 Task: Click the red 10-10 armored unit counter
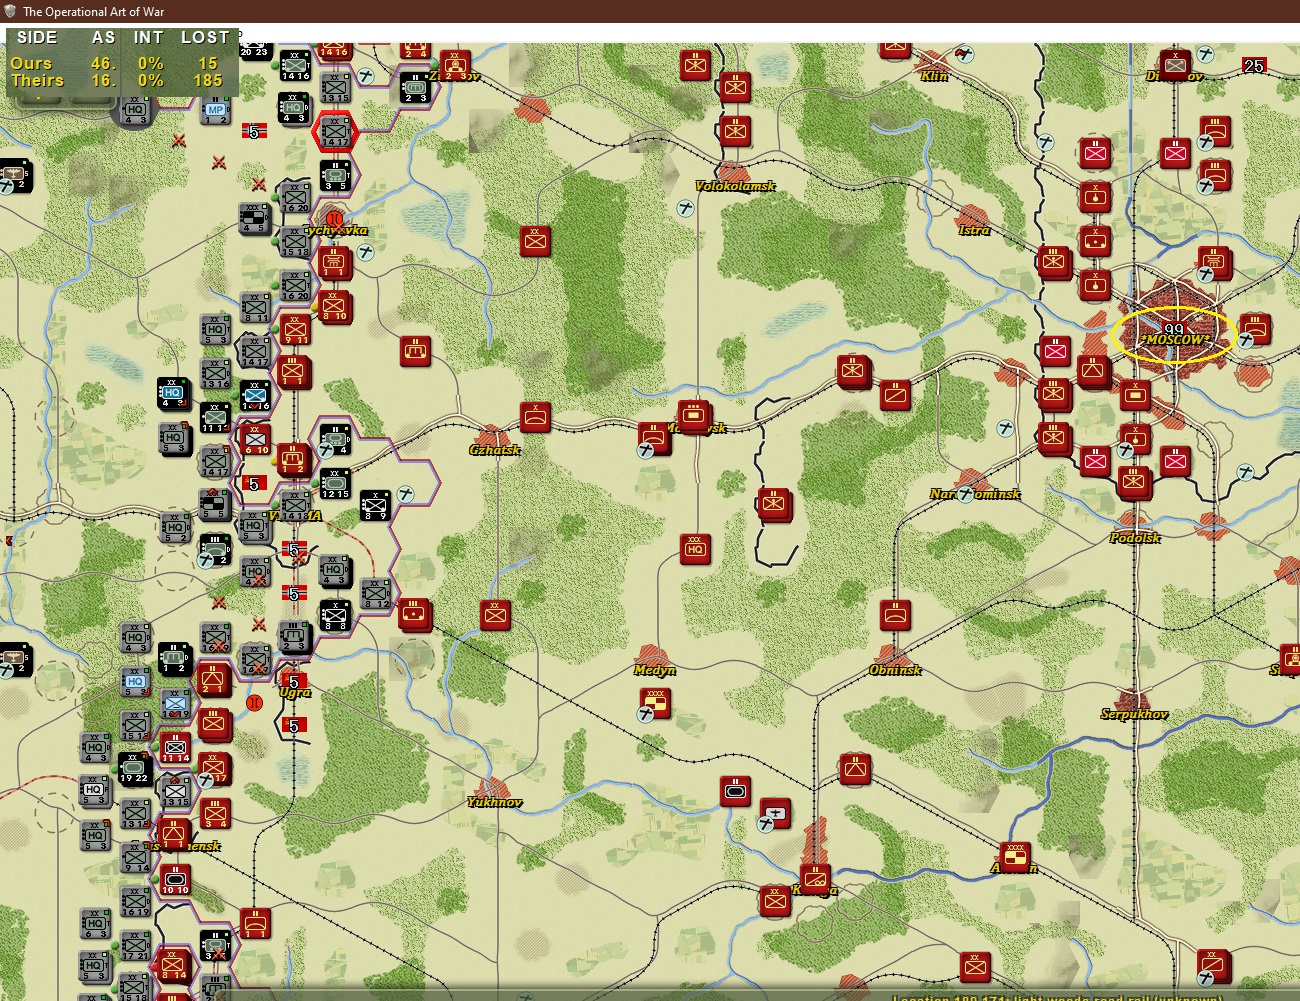175,880
